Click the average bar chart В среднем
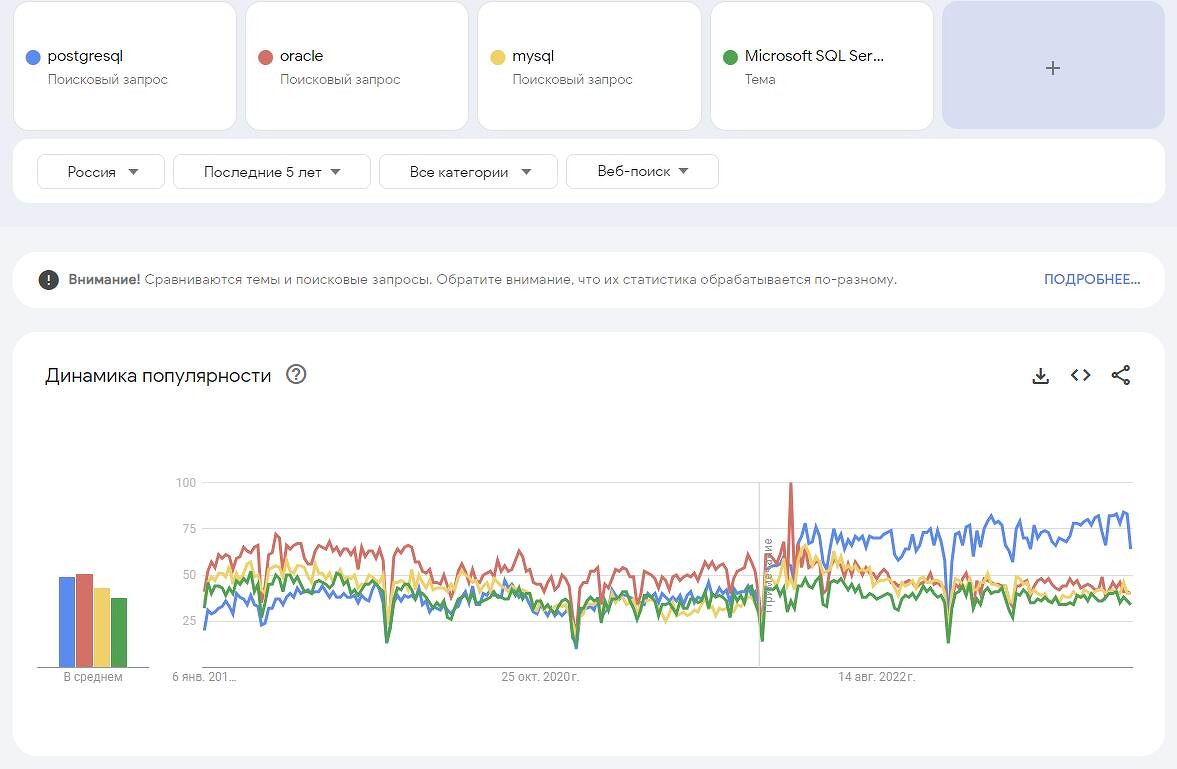This screenshot has width=1177, height=769. (93, 620)
